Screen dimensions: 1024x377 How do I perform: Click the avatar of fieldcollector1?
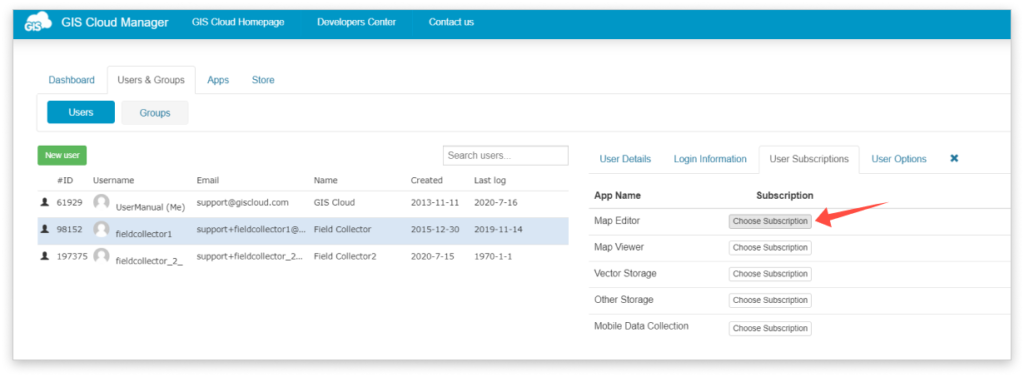[x=101, y=229]
